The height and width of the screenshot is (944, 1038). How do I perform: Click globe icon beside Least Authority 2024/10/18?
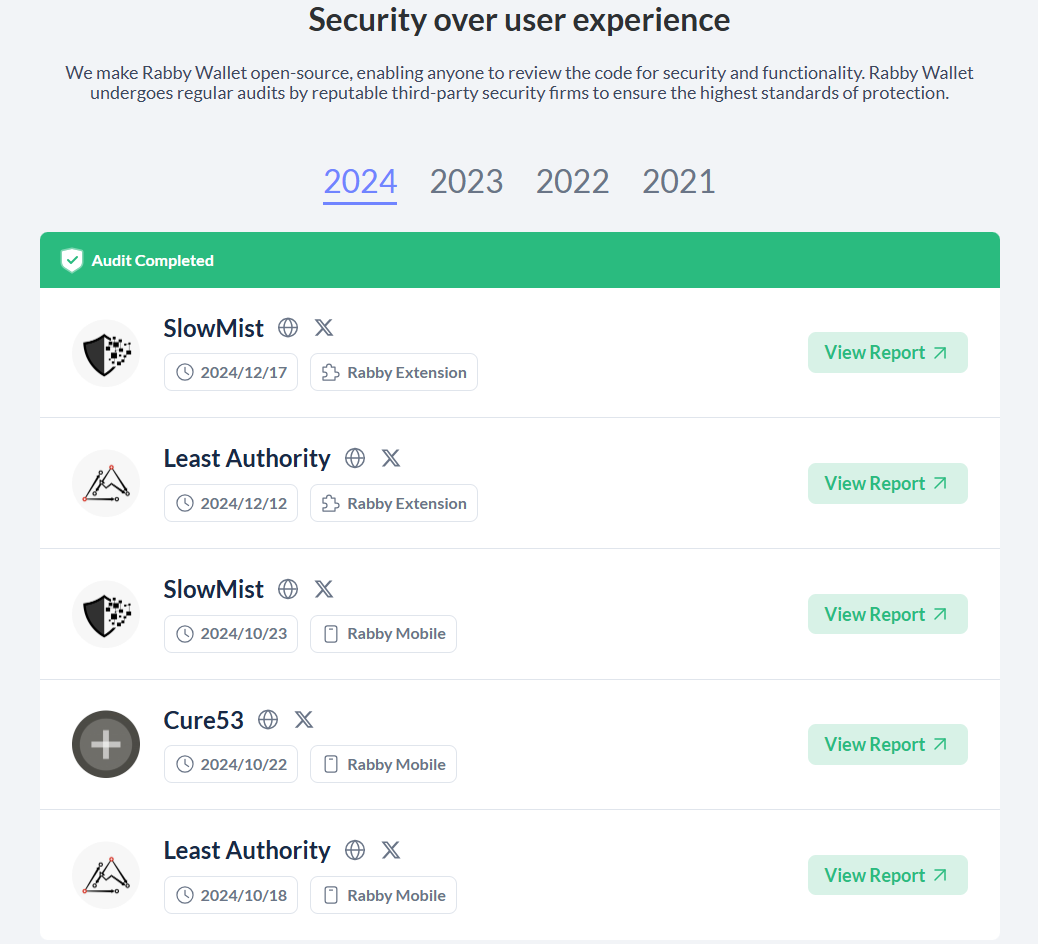click(355, 850)
